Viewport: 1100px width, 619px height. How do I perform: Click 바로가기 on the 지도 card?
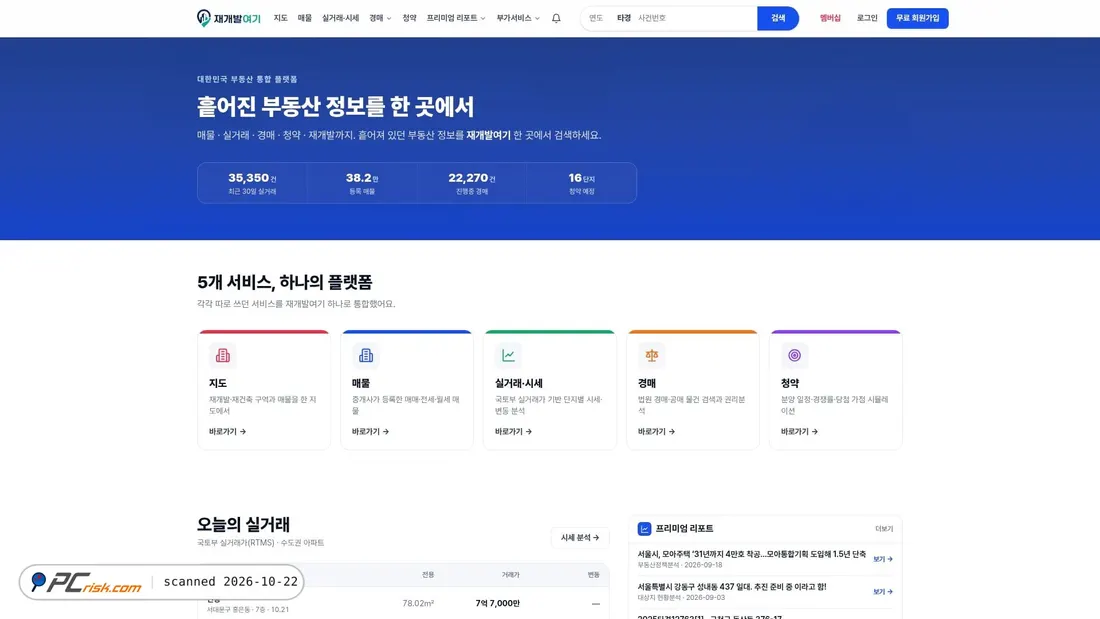[x=227, y=432]
